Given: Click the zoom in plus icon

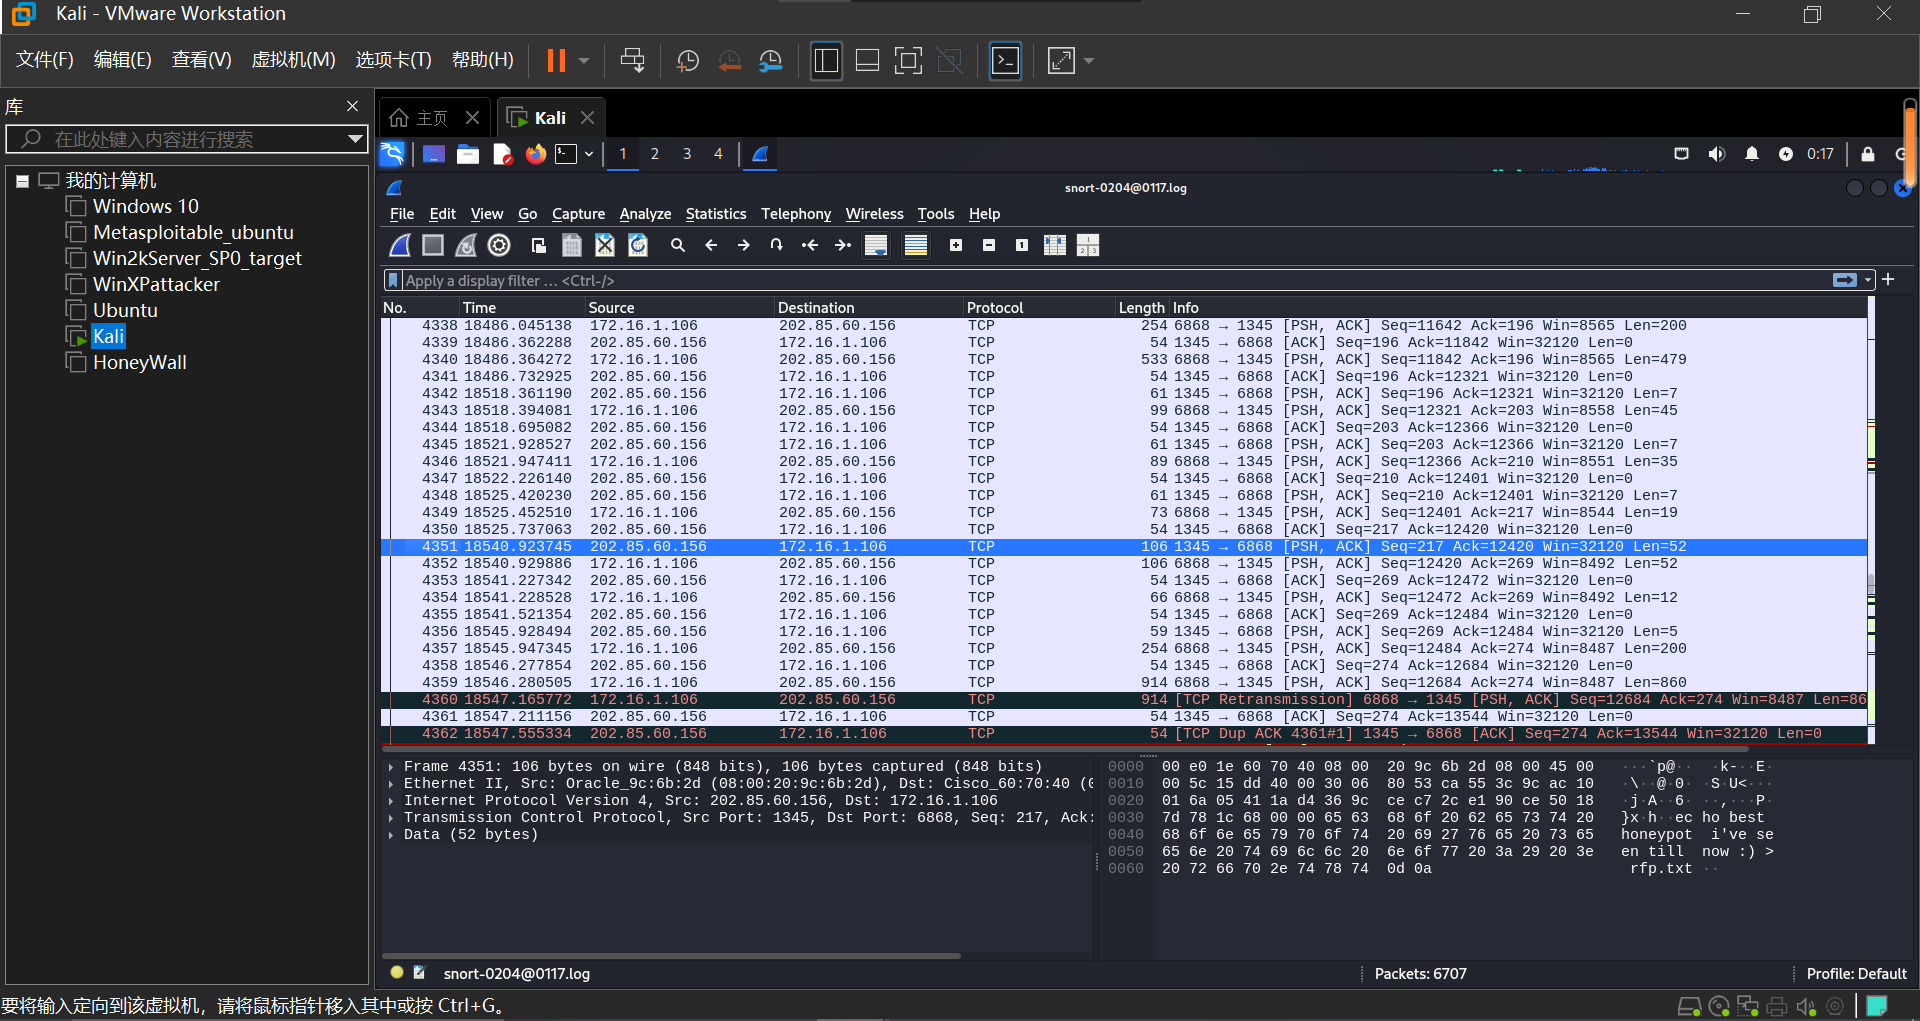Looking at the screenshot, I should click(x=956, y=245).
